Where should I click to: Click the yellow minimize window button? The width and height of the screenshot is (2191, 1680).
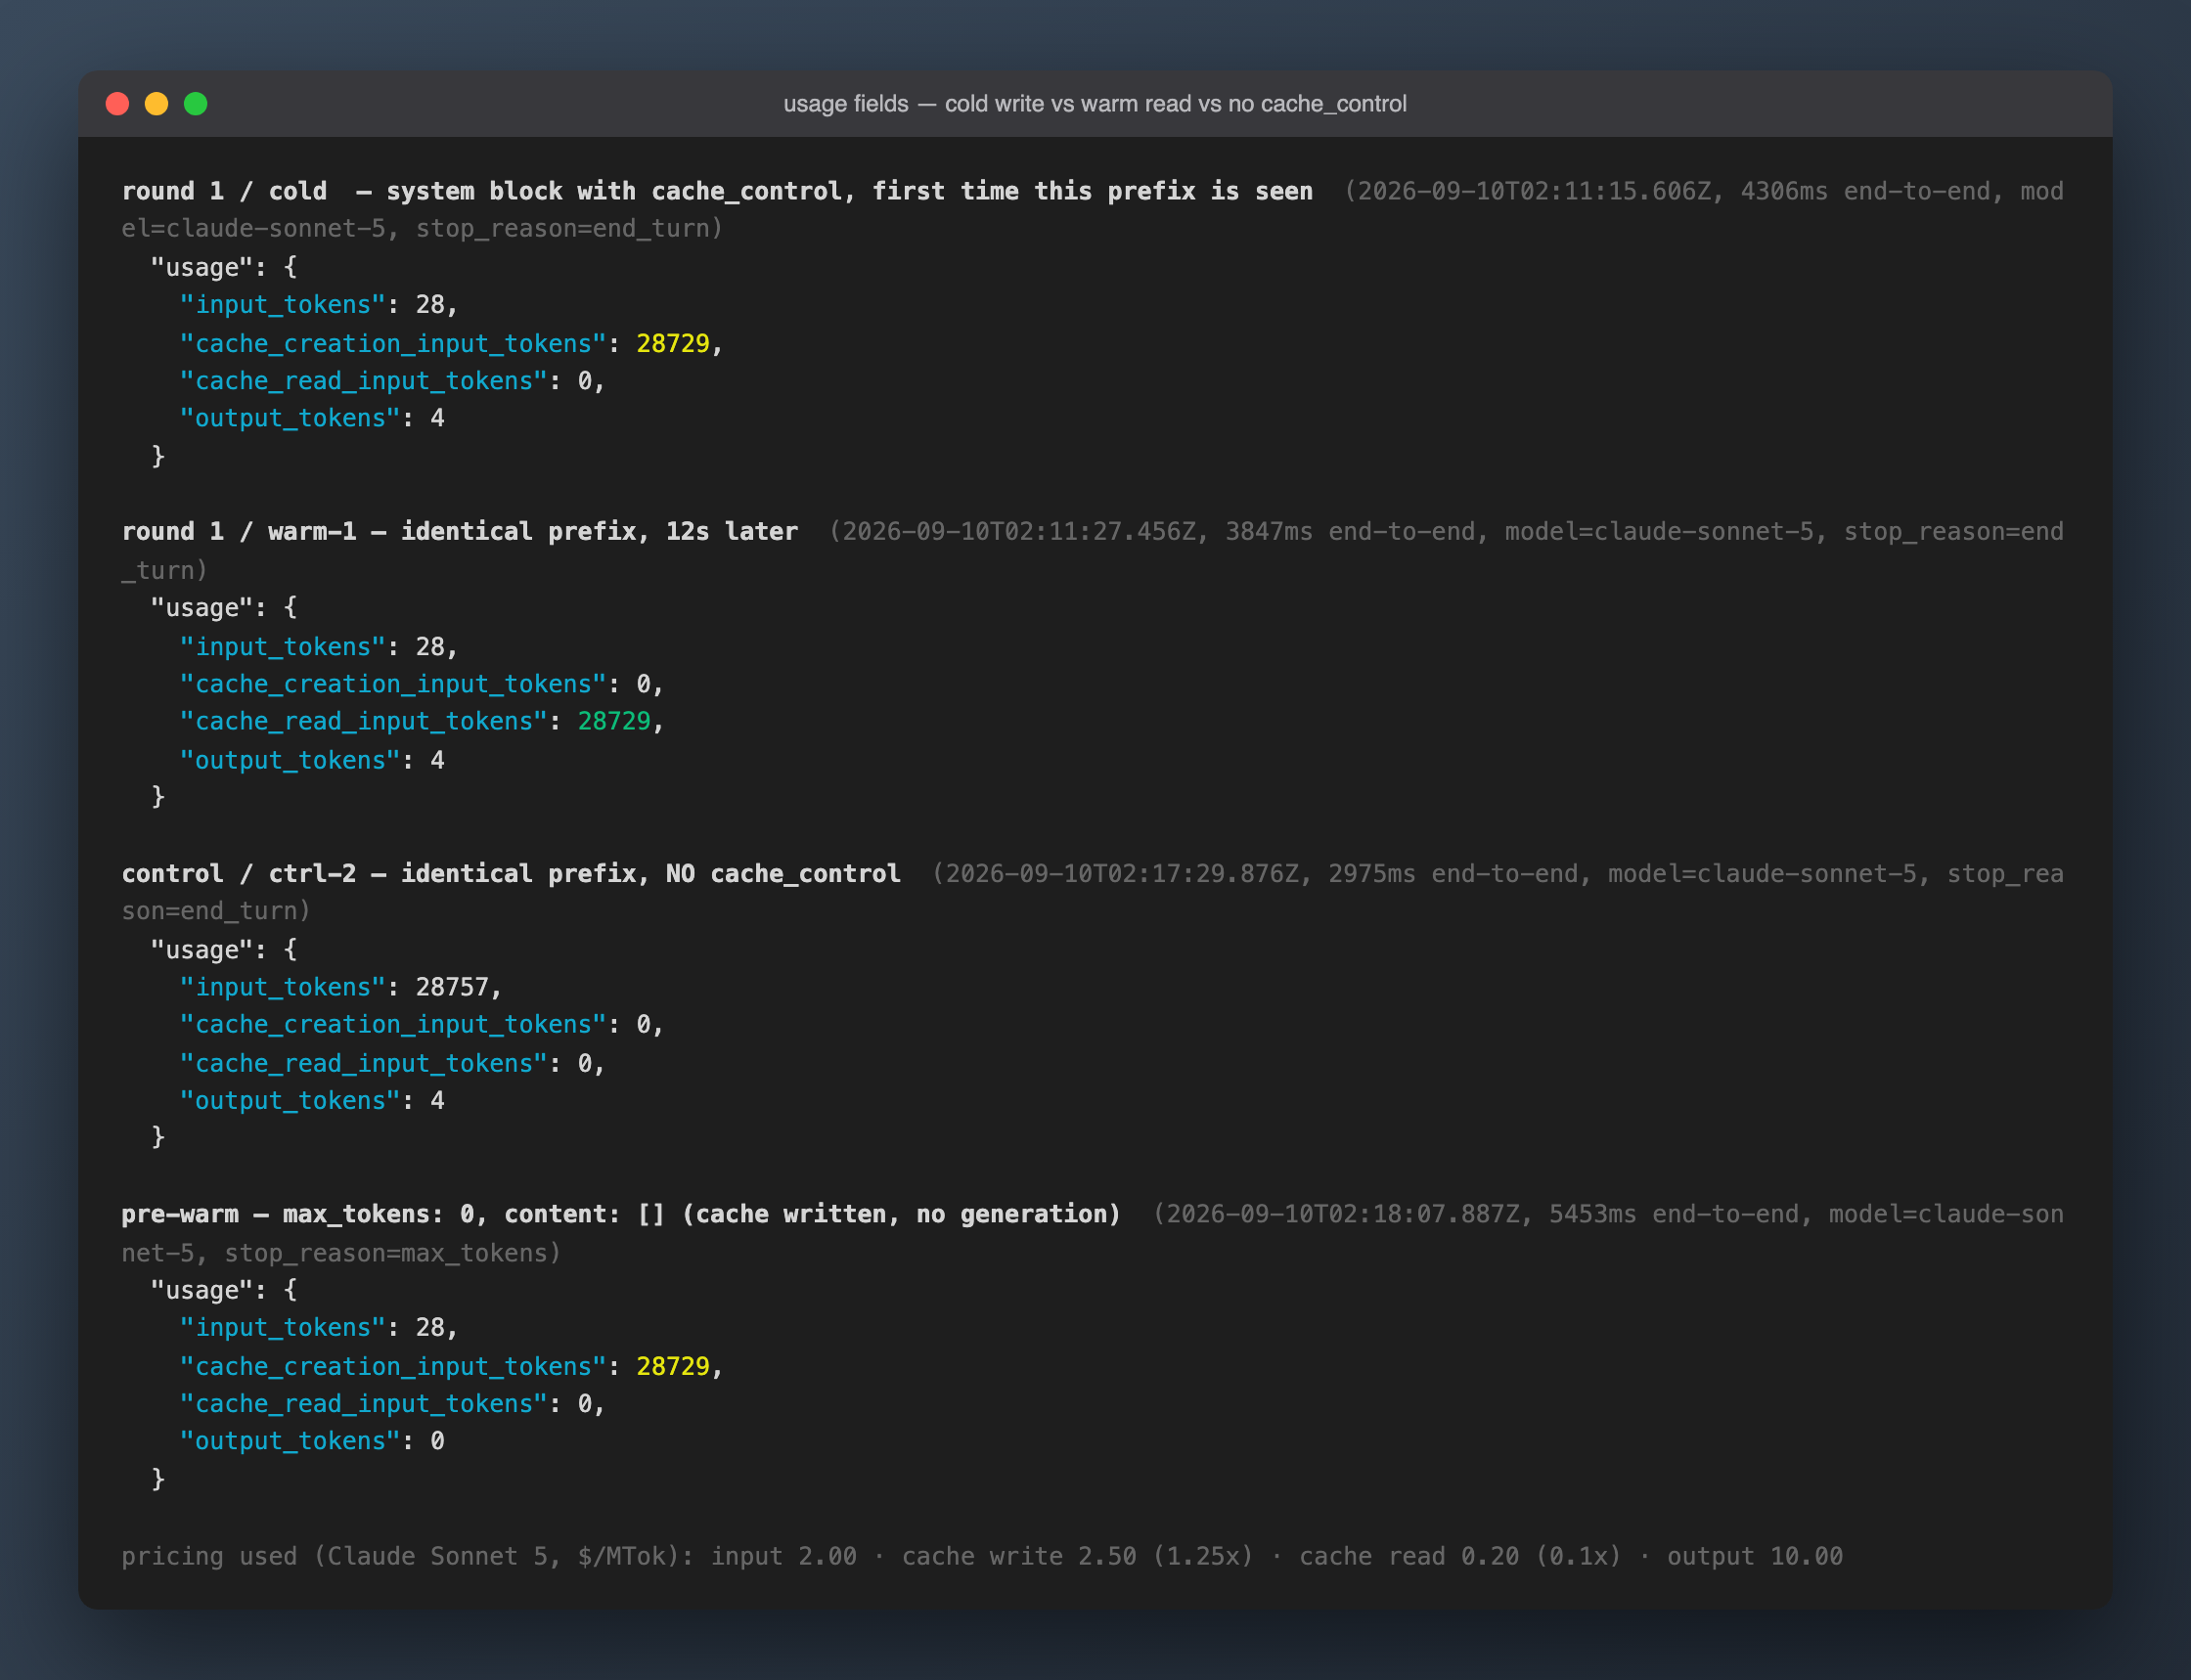coord(156,104)
